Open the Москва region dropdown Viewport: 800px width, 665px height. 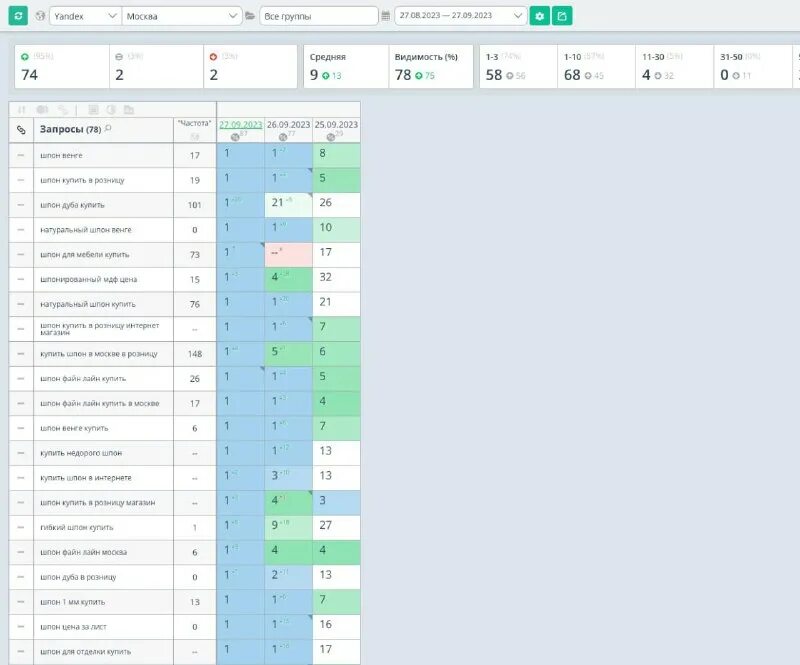pos(182,16)
